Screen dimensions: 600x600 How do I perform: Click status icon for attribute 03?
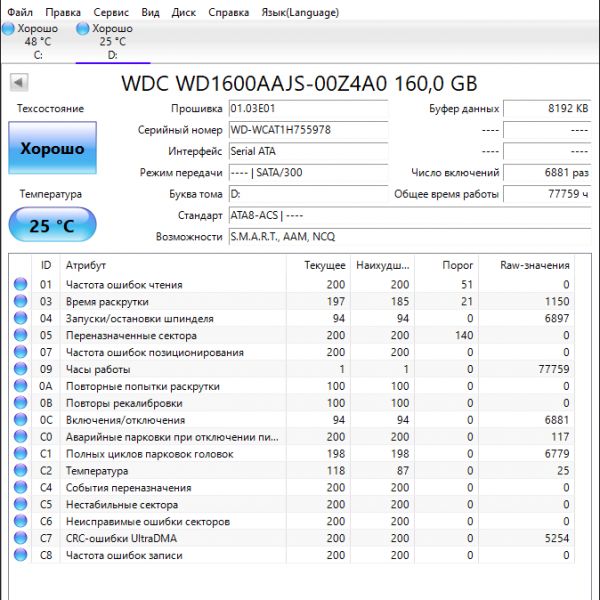click(x=20, y=301)
